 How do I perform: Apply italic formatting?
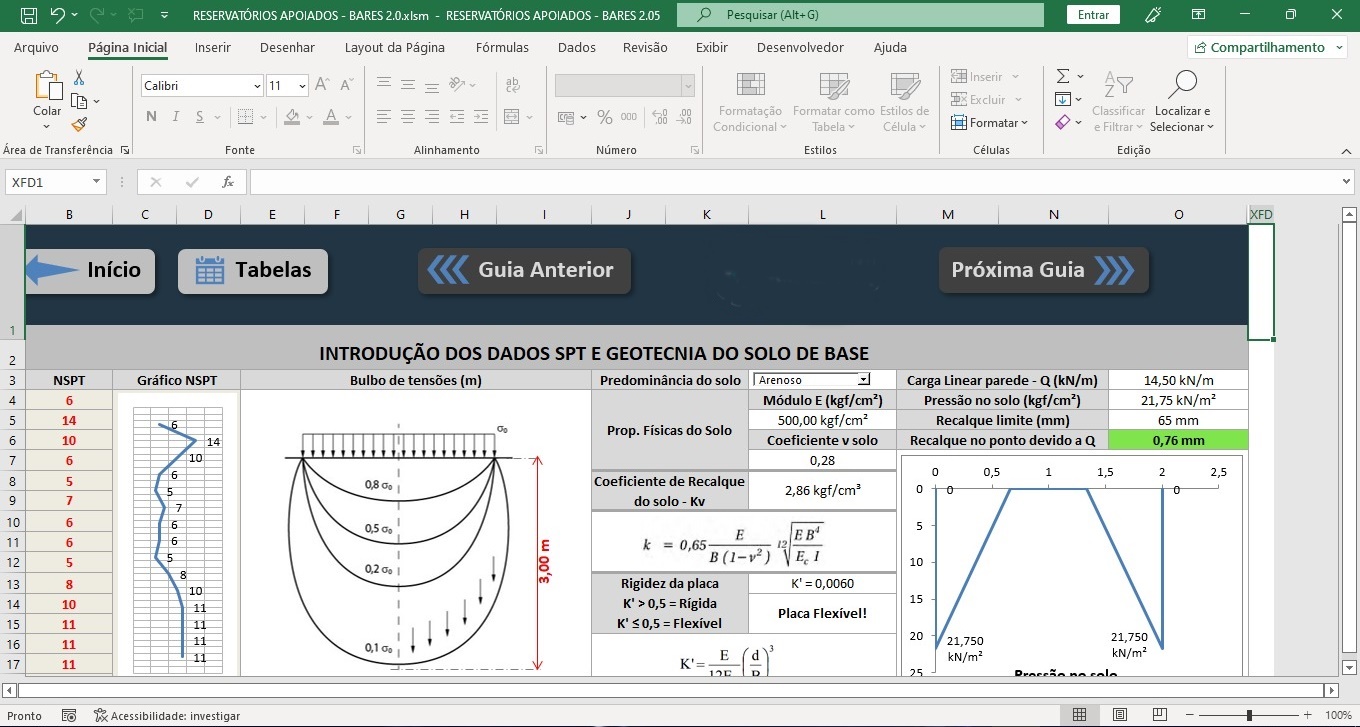click(x=178, y=116)
